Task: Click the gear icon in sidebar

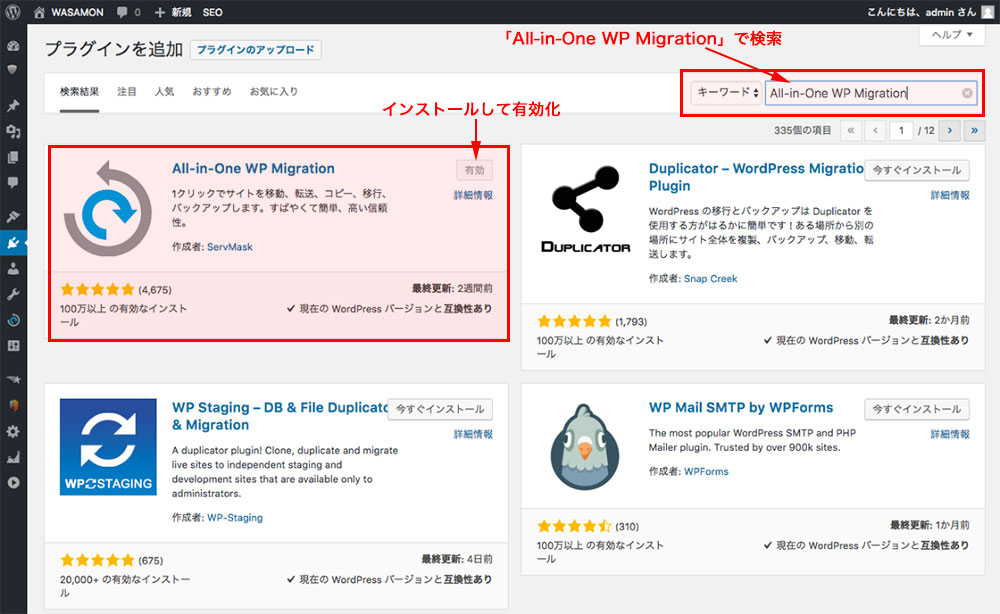Action: 13,432
